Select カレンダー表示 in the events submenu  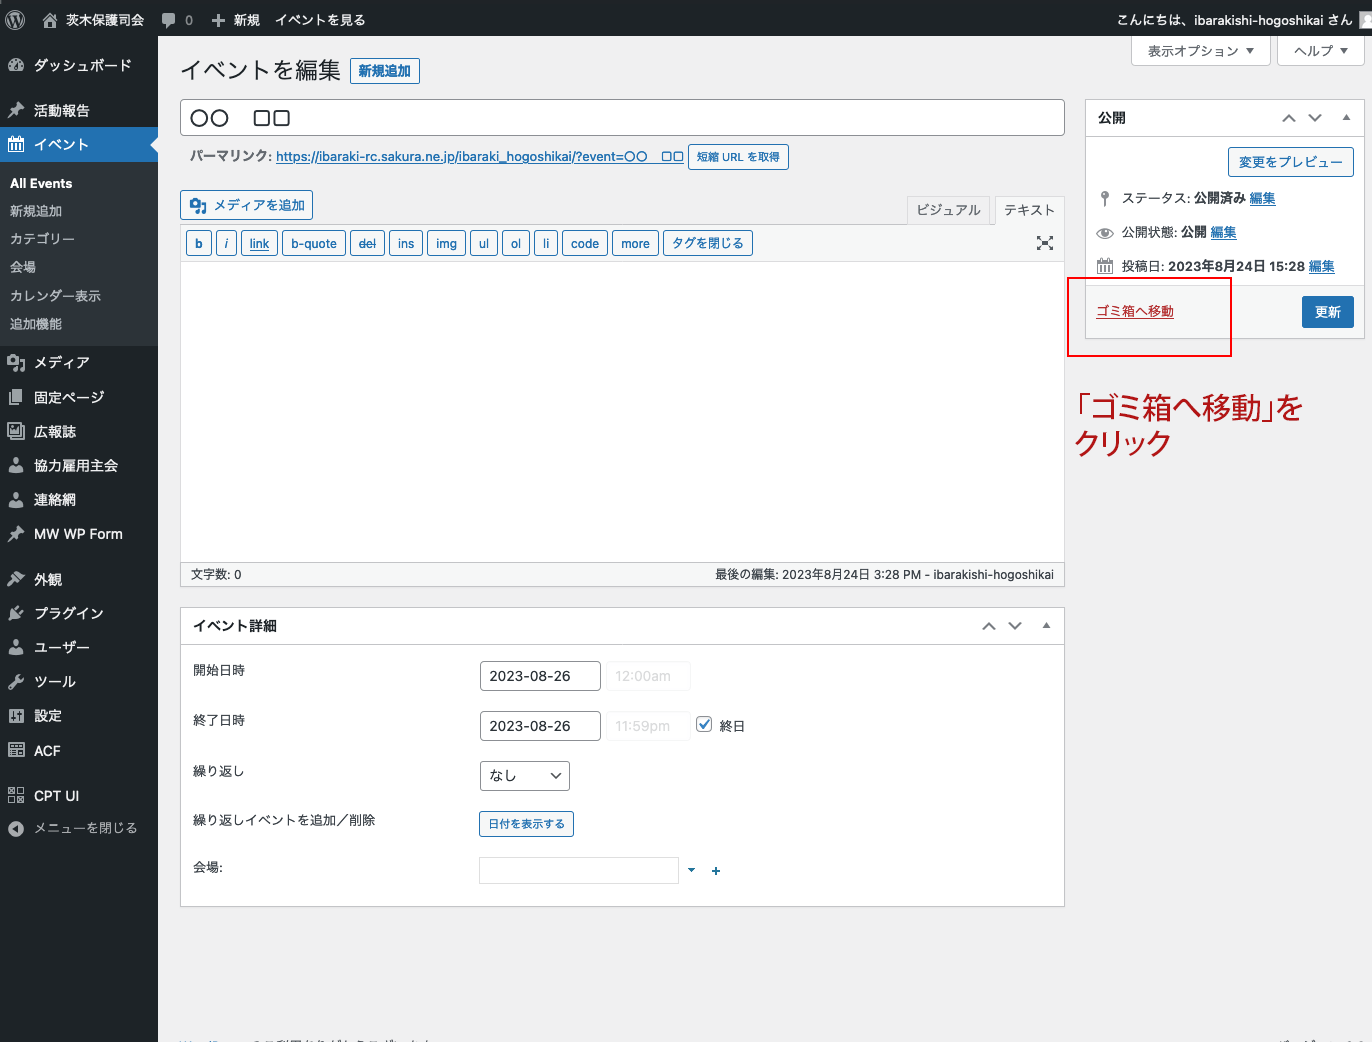click(55, 296)
